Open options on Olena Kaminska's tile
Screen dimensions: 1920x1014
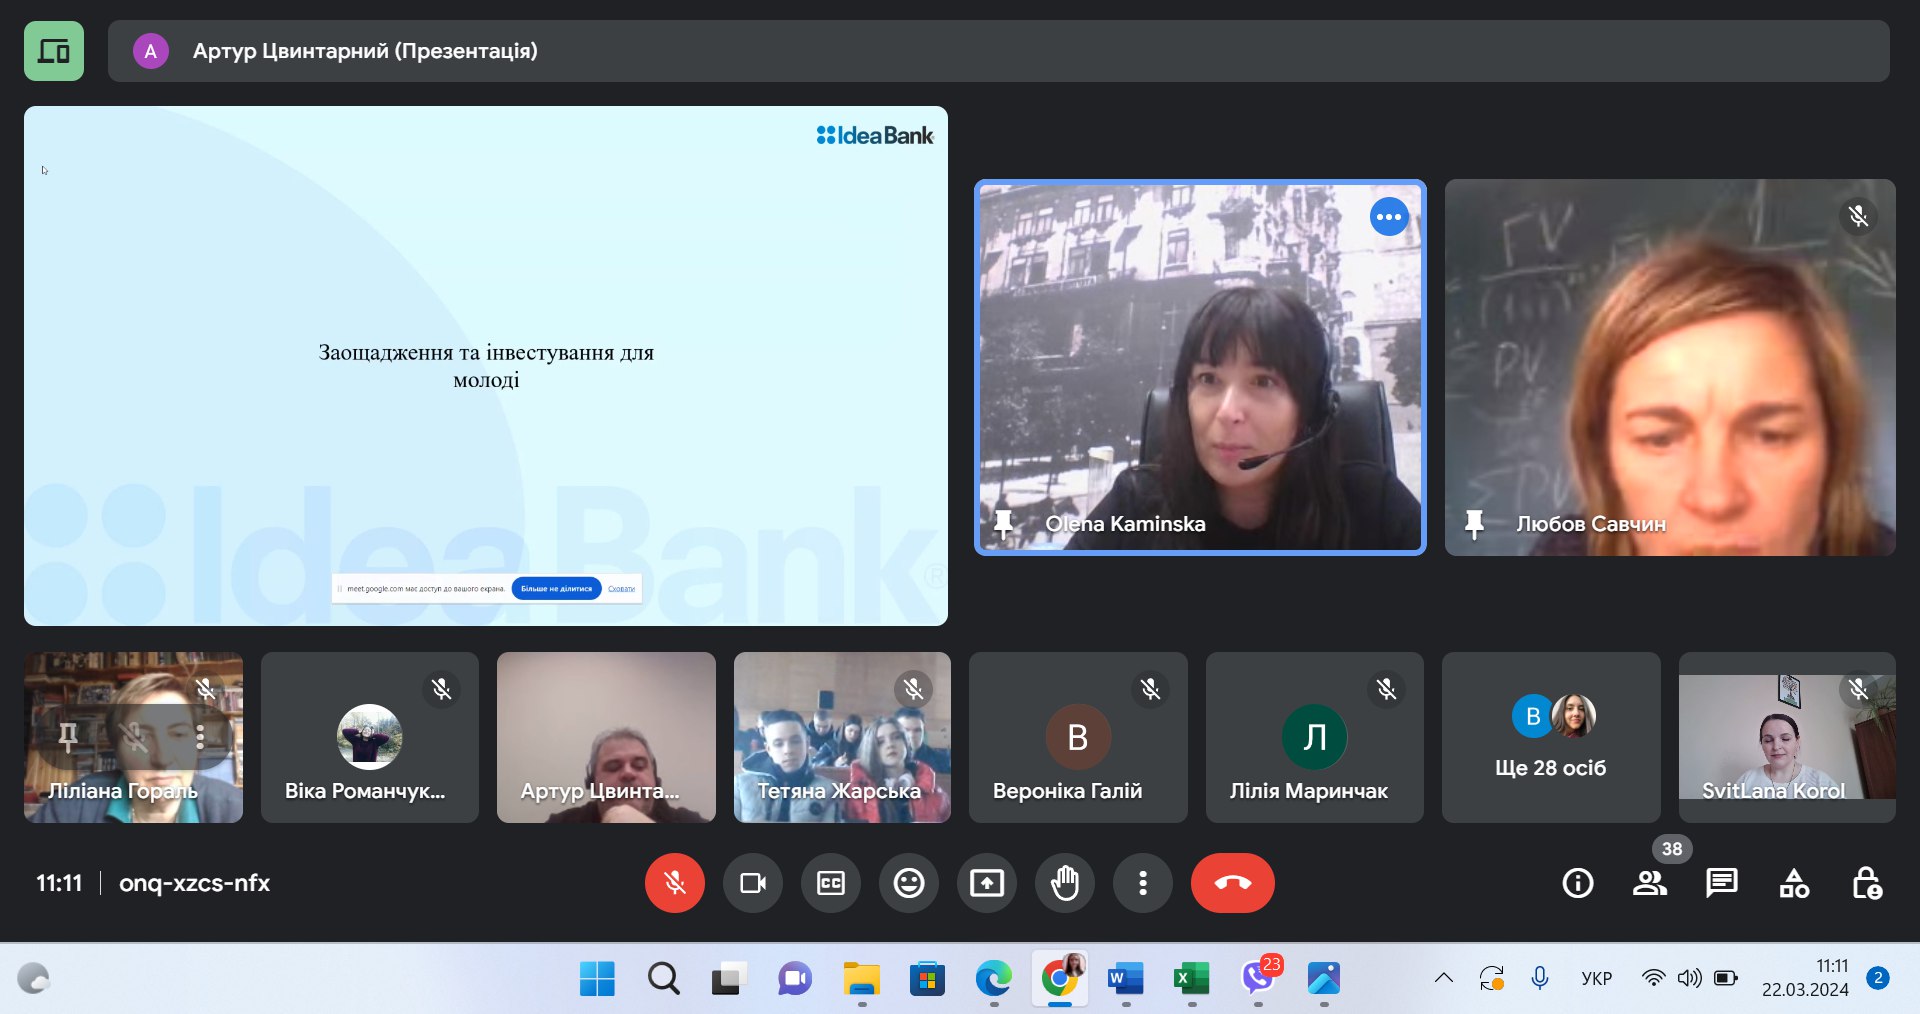pyautogui.click(x=1388, y=217)
